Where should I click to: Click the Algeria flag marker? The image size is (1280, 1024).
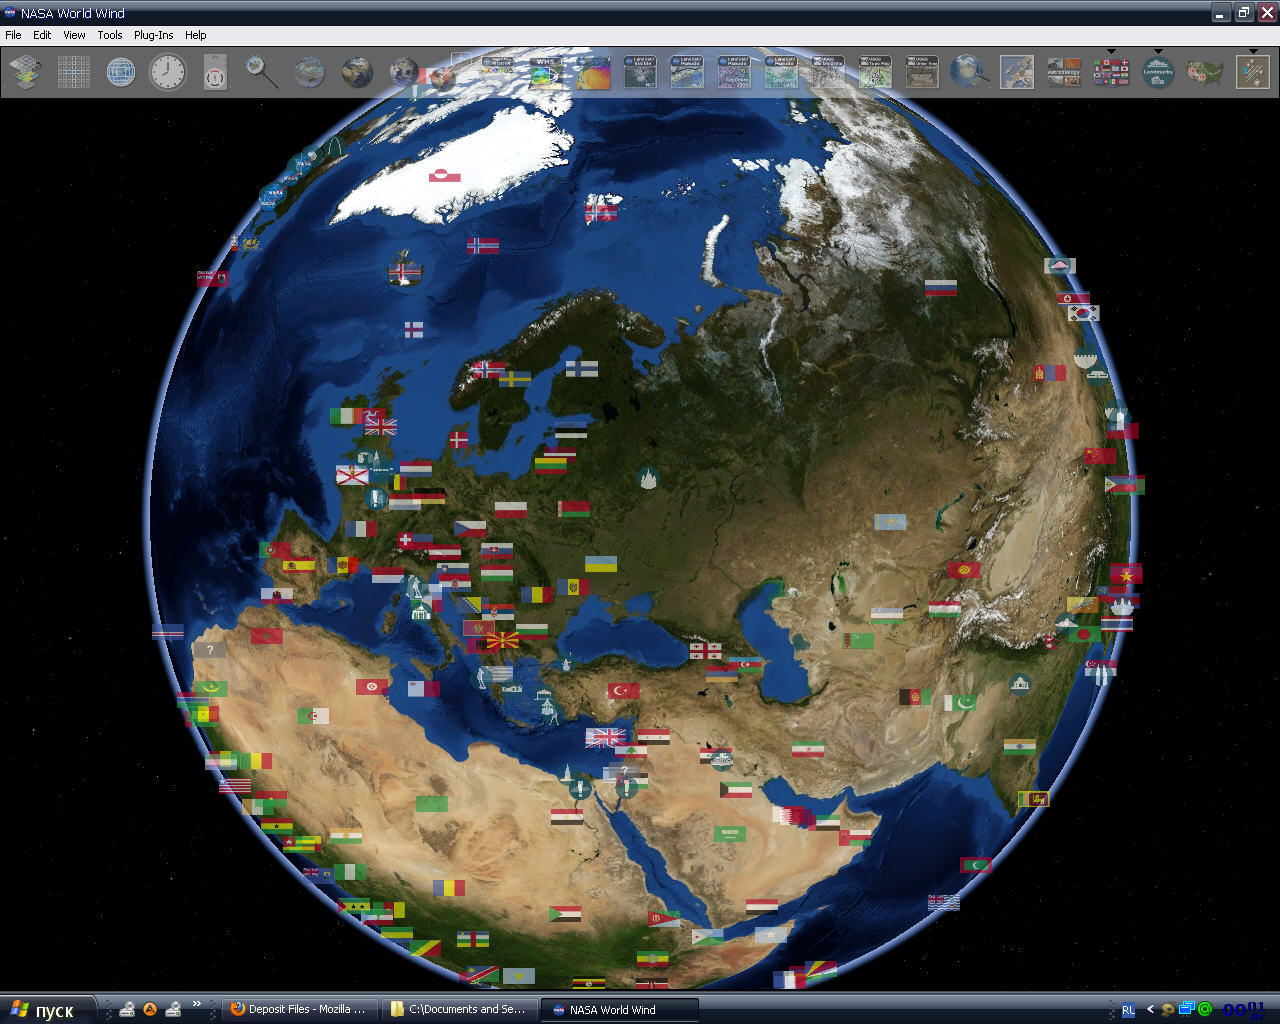coord(313,716)
